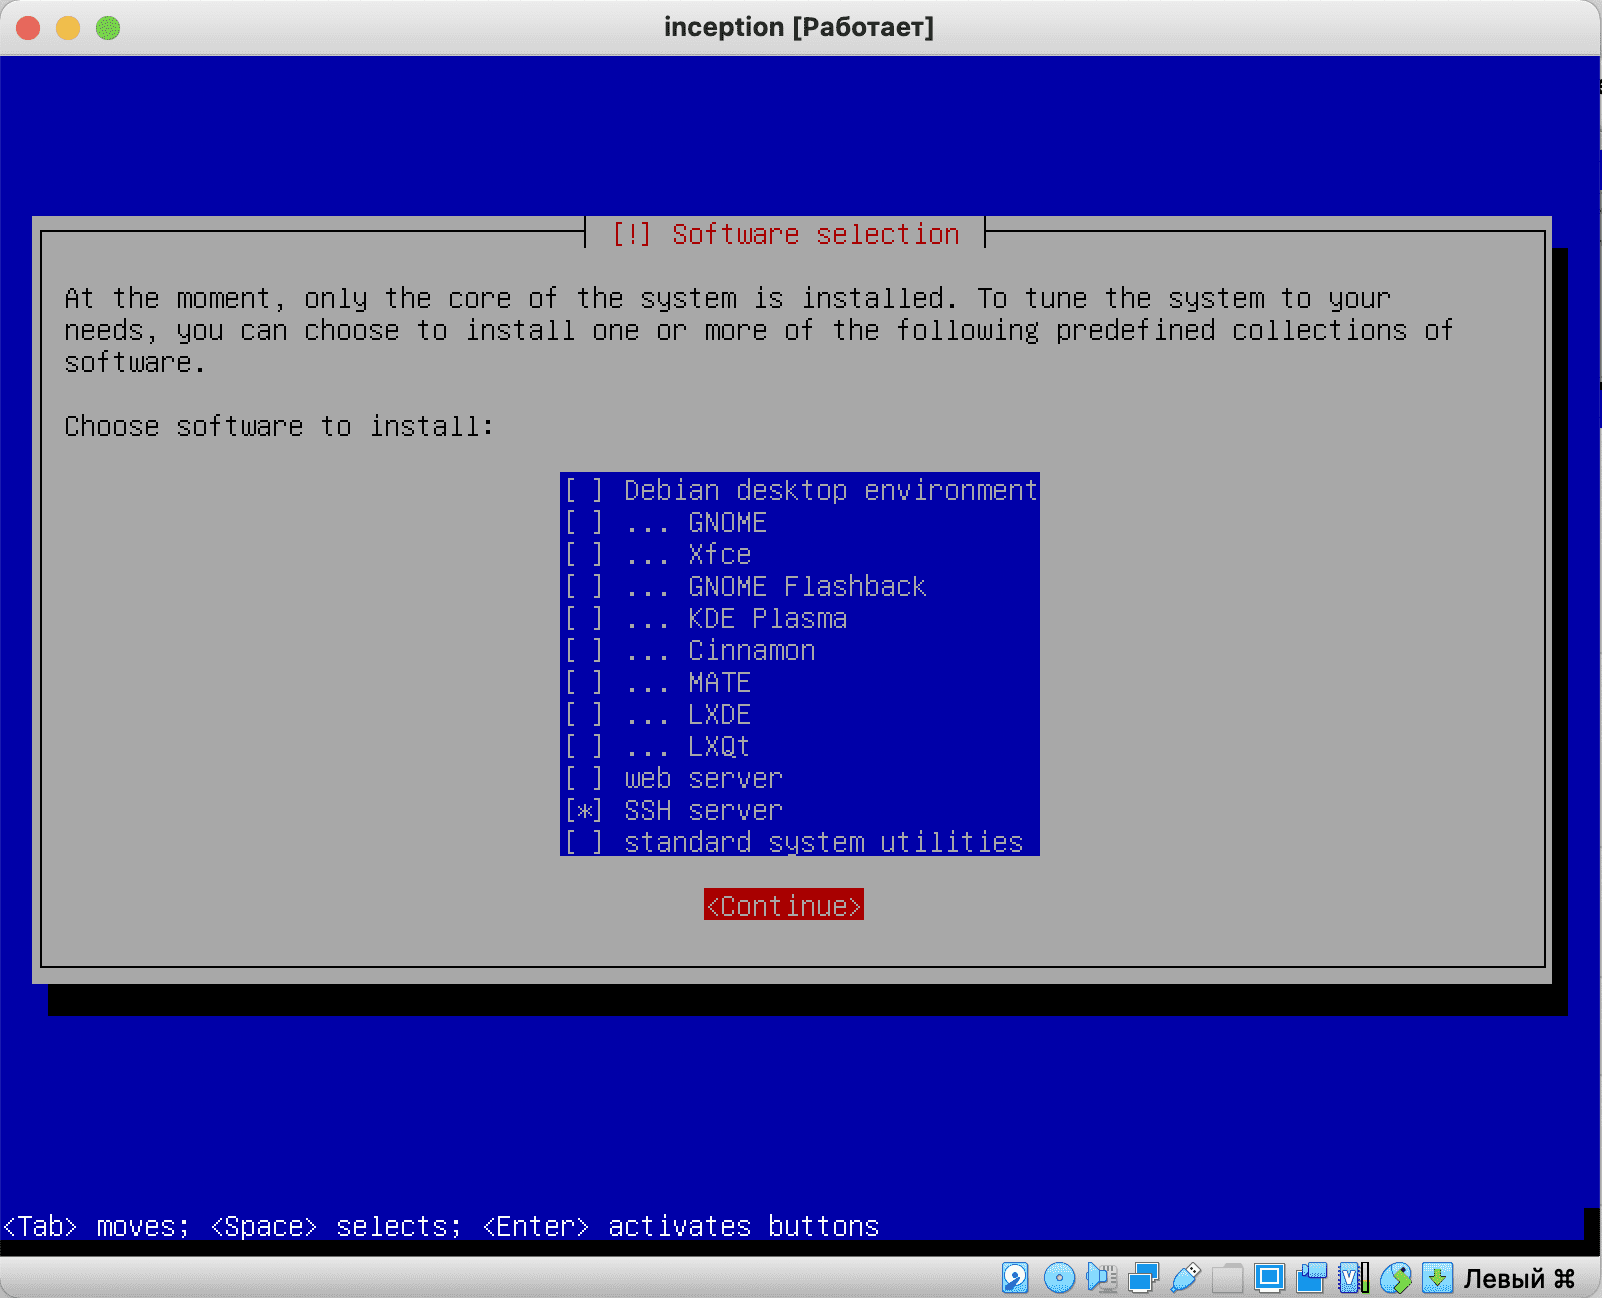Open the USB devices status icon
The width and height of the screenshot is (1602, 1298).
pyautogui.click(x=1185, y=1277)
